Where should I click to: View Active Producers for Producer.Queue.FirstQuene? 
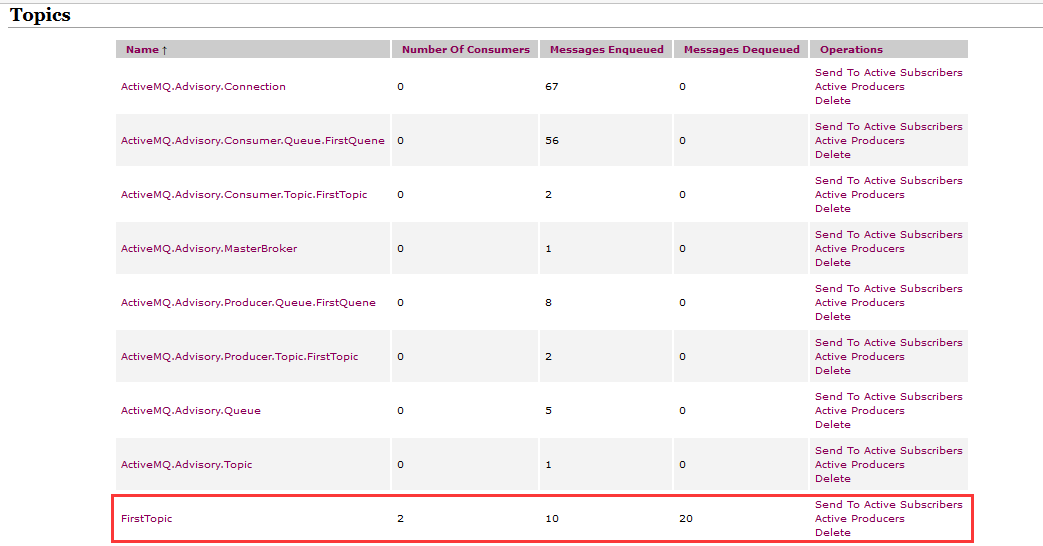(859, 302)
